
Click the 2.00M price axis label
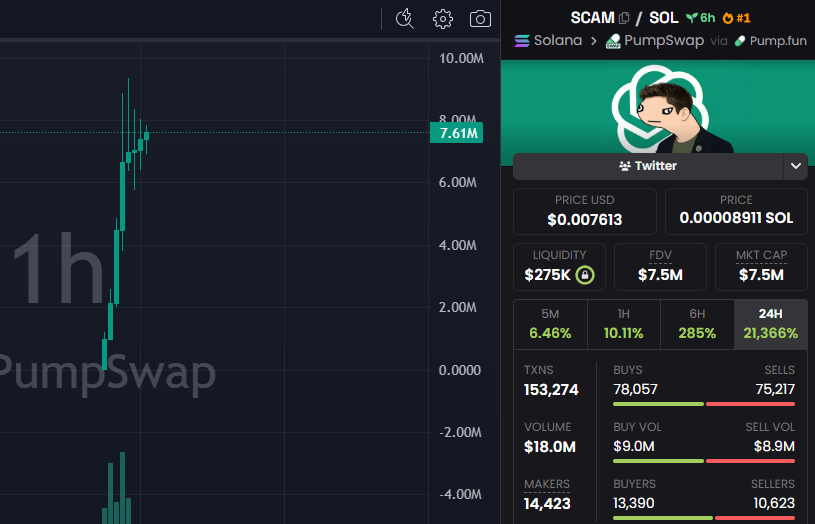(x=457, y=307)
